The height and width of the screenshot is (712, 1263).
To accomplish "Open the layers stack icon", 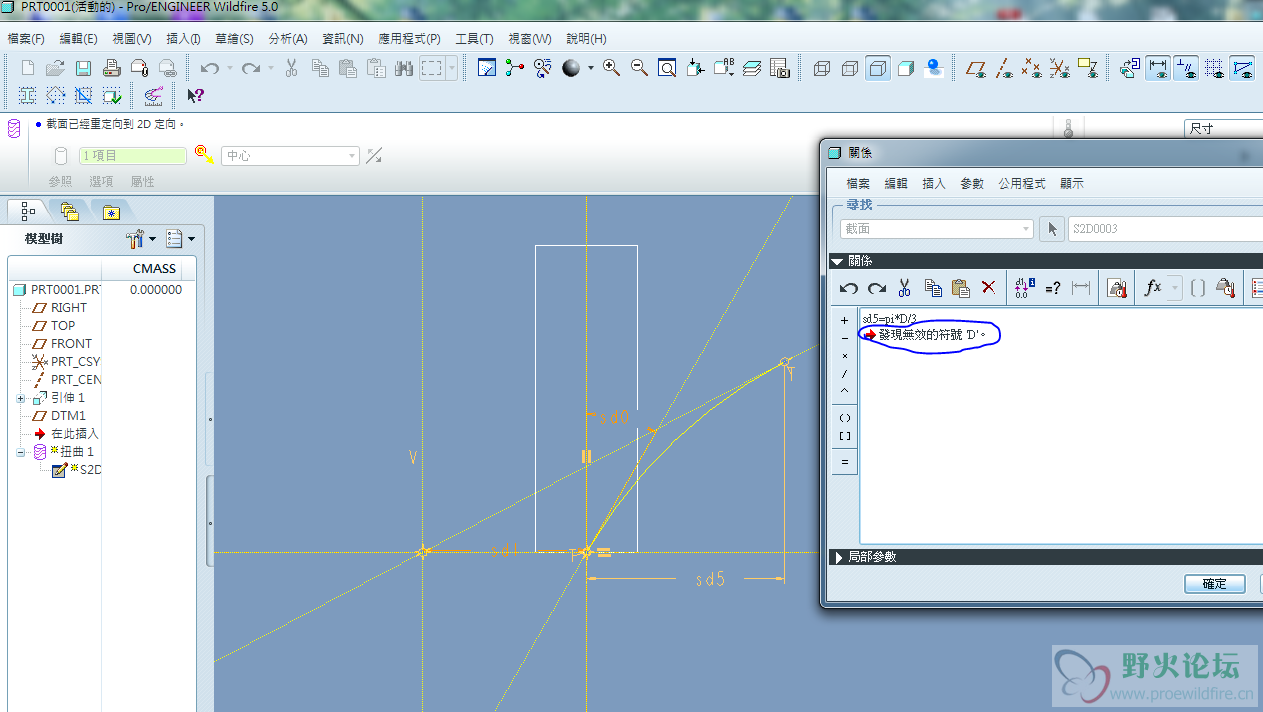I will coord(752,68).
